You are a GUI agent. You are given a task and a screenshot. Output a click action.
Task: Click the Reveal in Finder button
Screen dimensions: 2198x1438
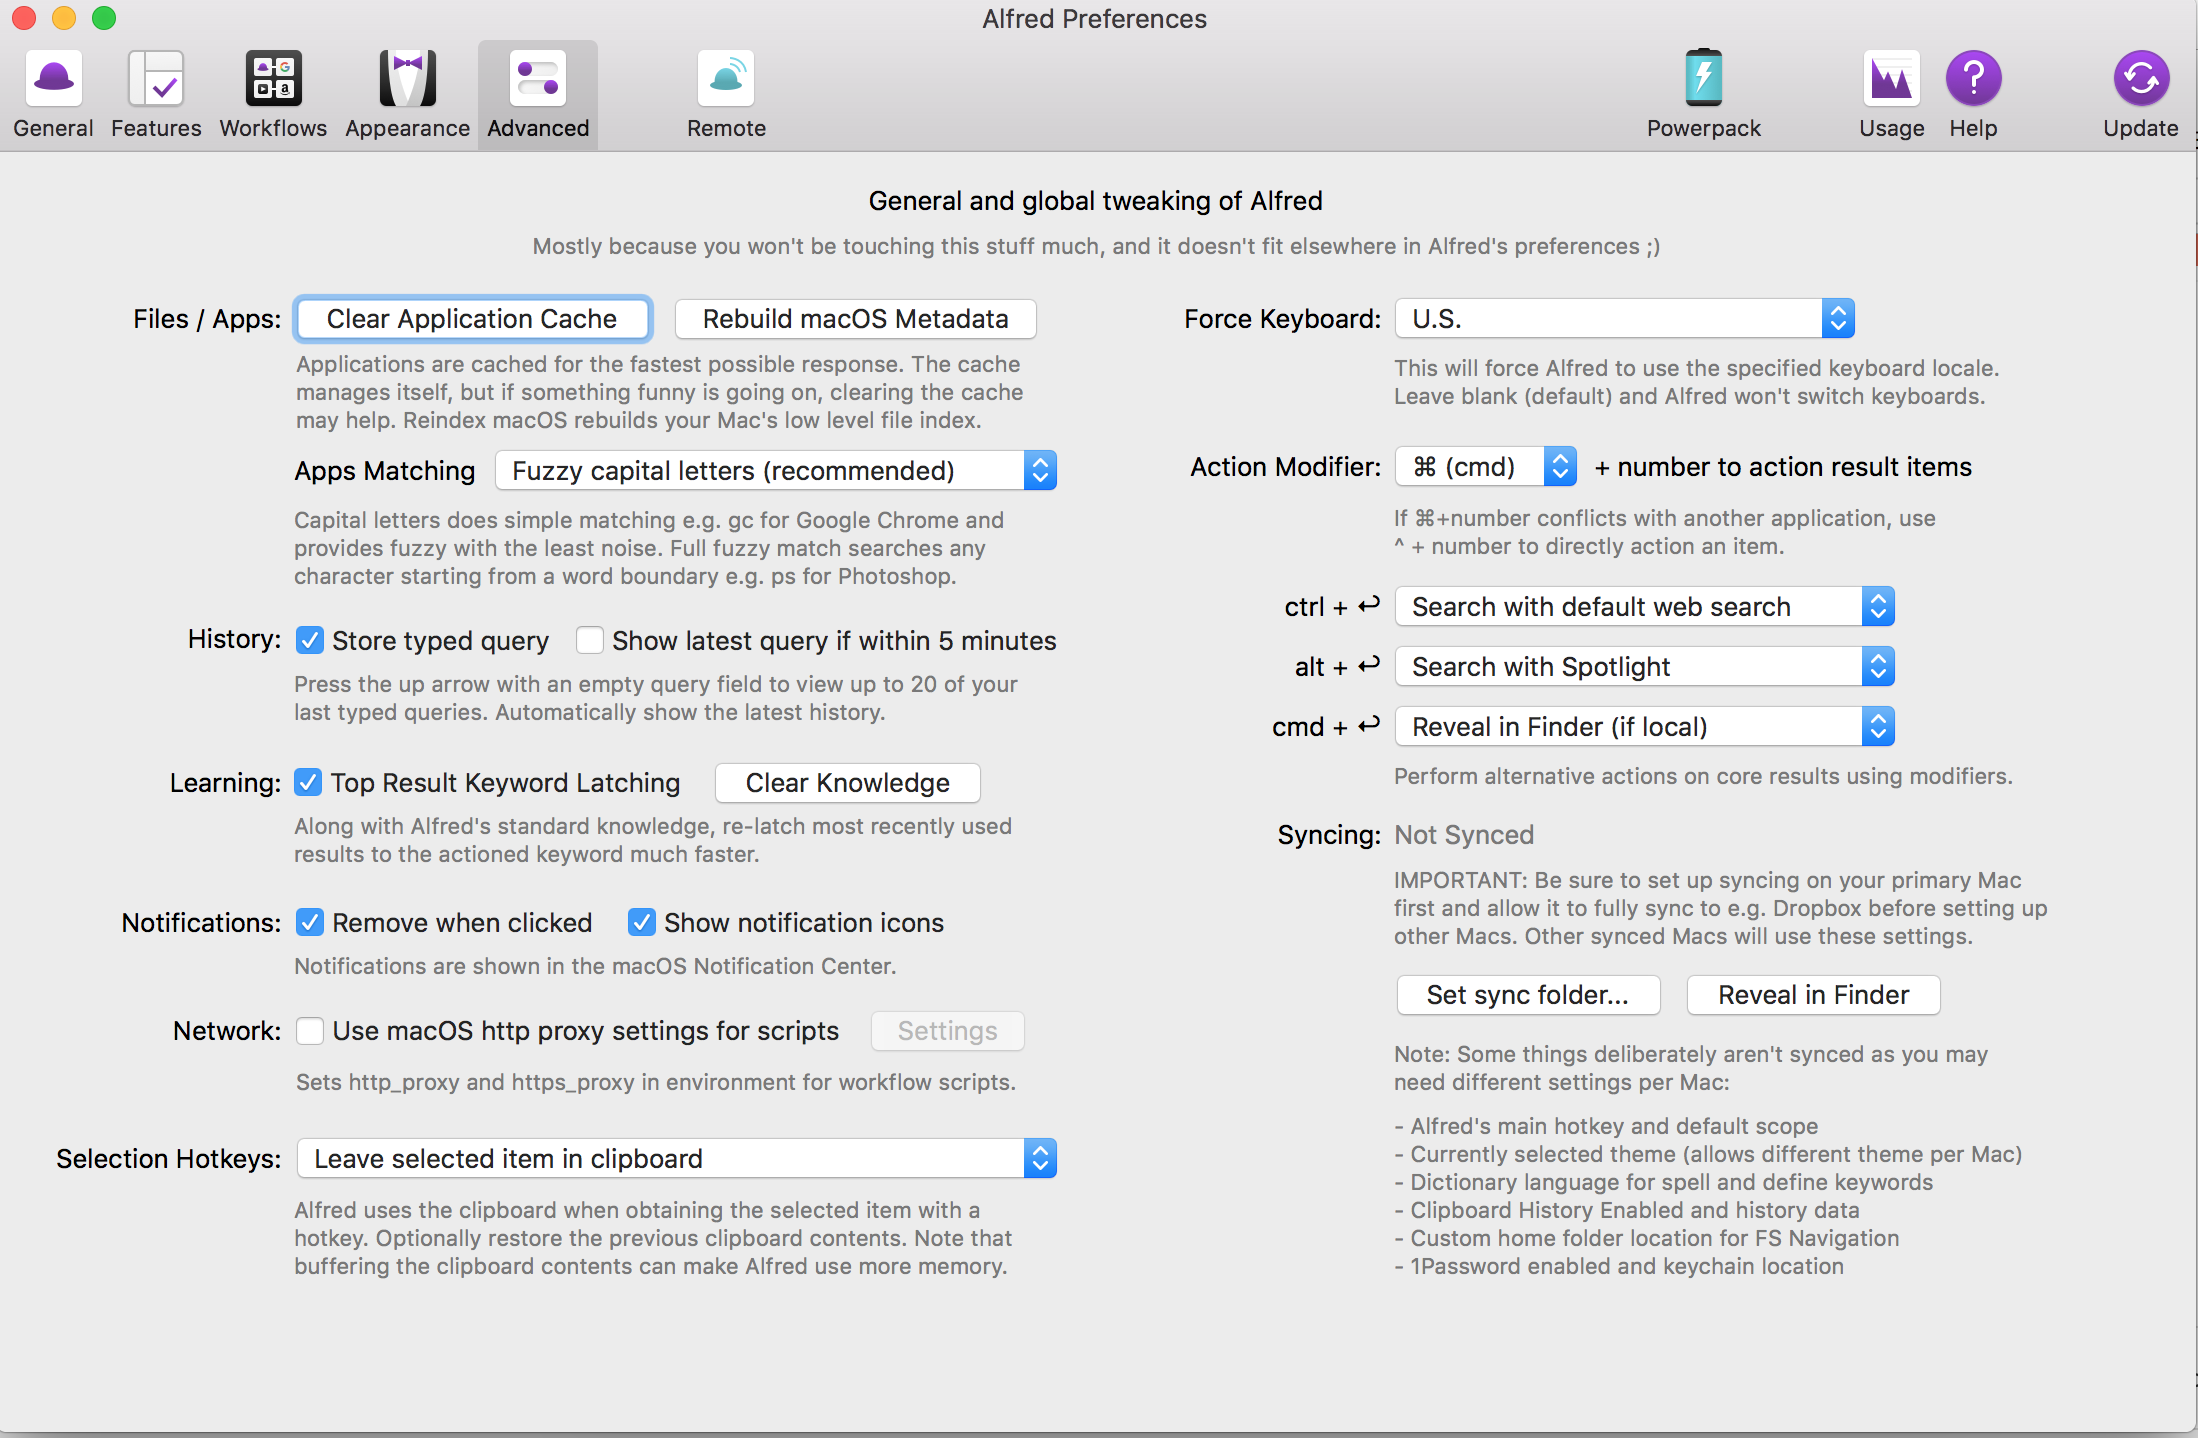pyautogui.click(x=1813, y=994)
